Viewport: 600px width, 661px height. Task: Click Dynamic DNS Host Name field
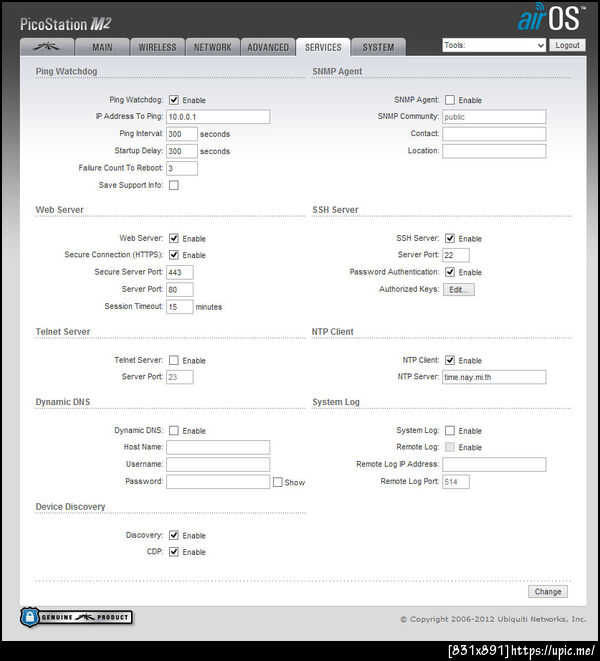218,447
